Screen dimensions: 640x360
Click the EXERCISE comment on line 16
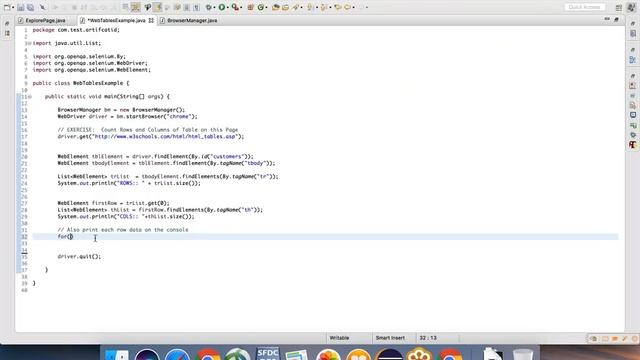click(x=148, y=130)
